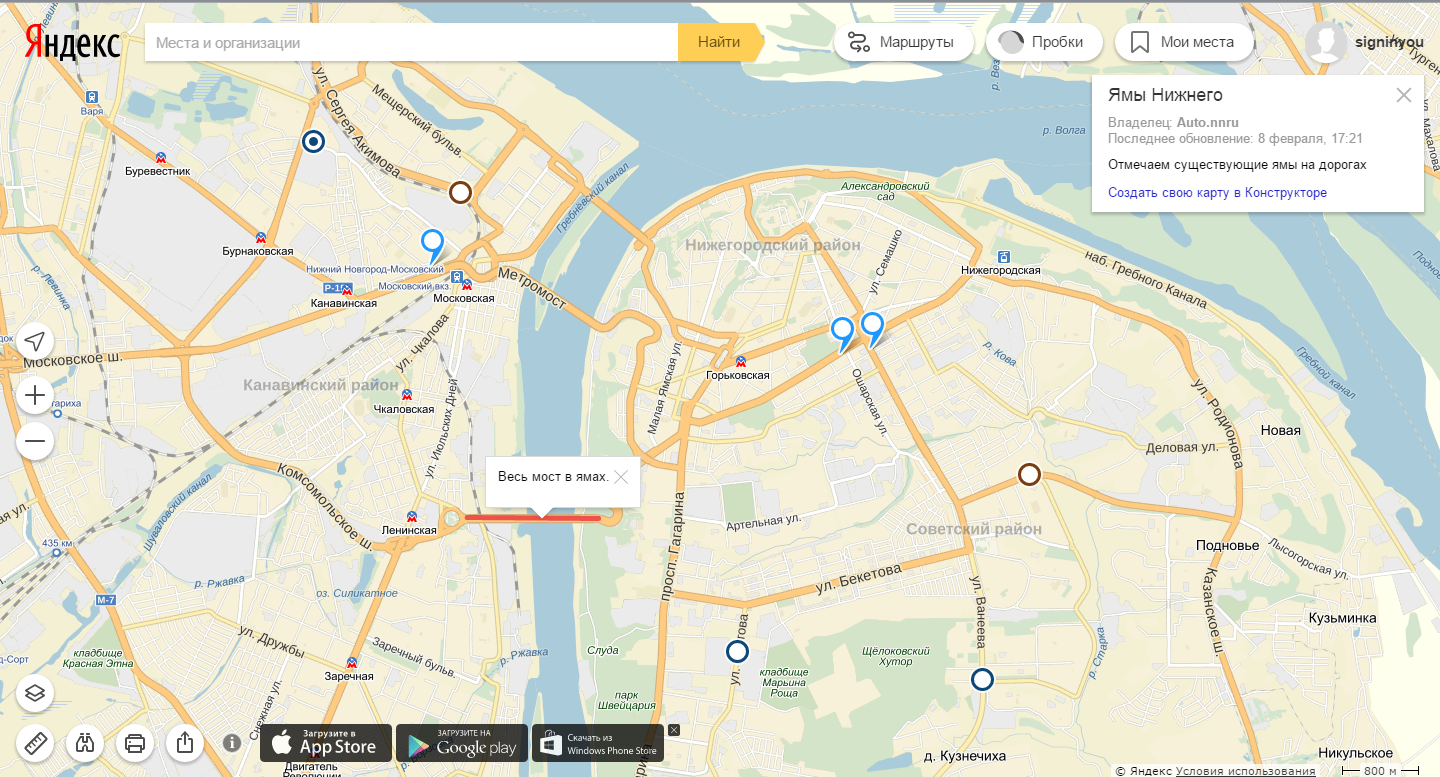1440x777 pixels.
Task: Close the 'Ямы Нижнего' info panel
Action: [1404, 95]
